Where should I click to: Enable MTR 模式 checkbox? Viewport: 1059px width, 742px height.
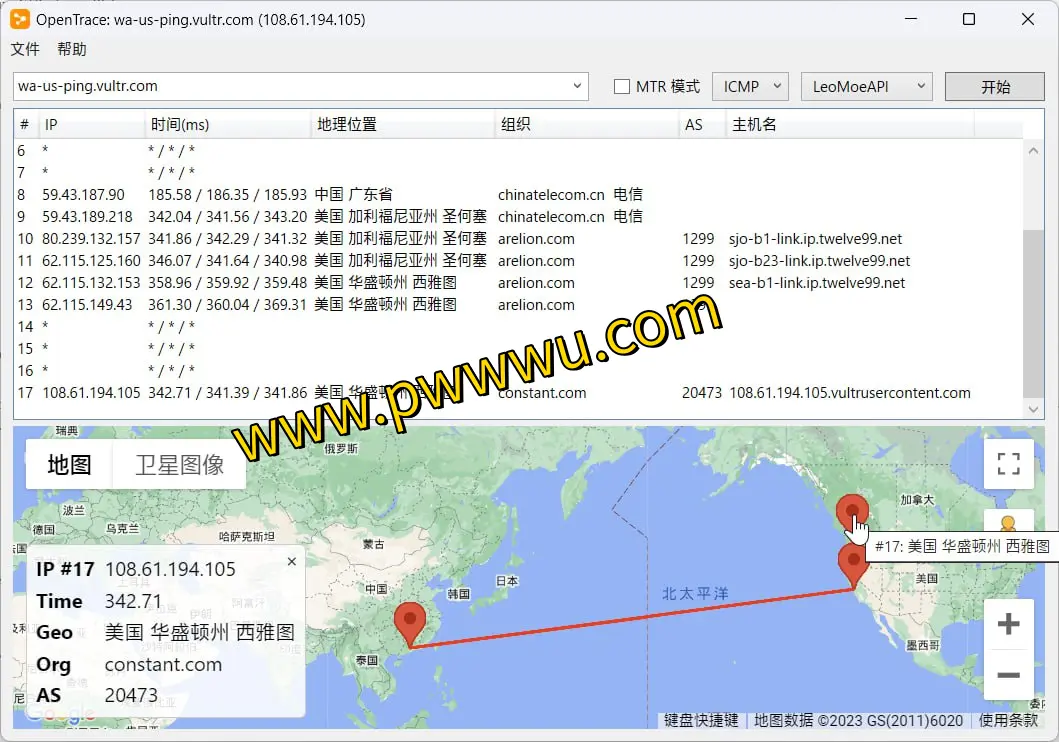coord(620,86)
